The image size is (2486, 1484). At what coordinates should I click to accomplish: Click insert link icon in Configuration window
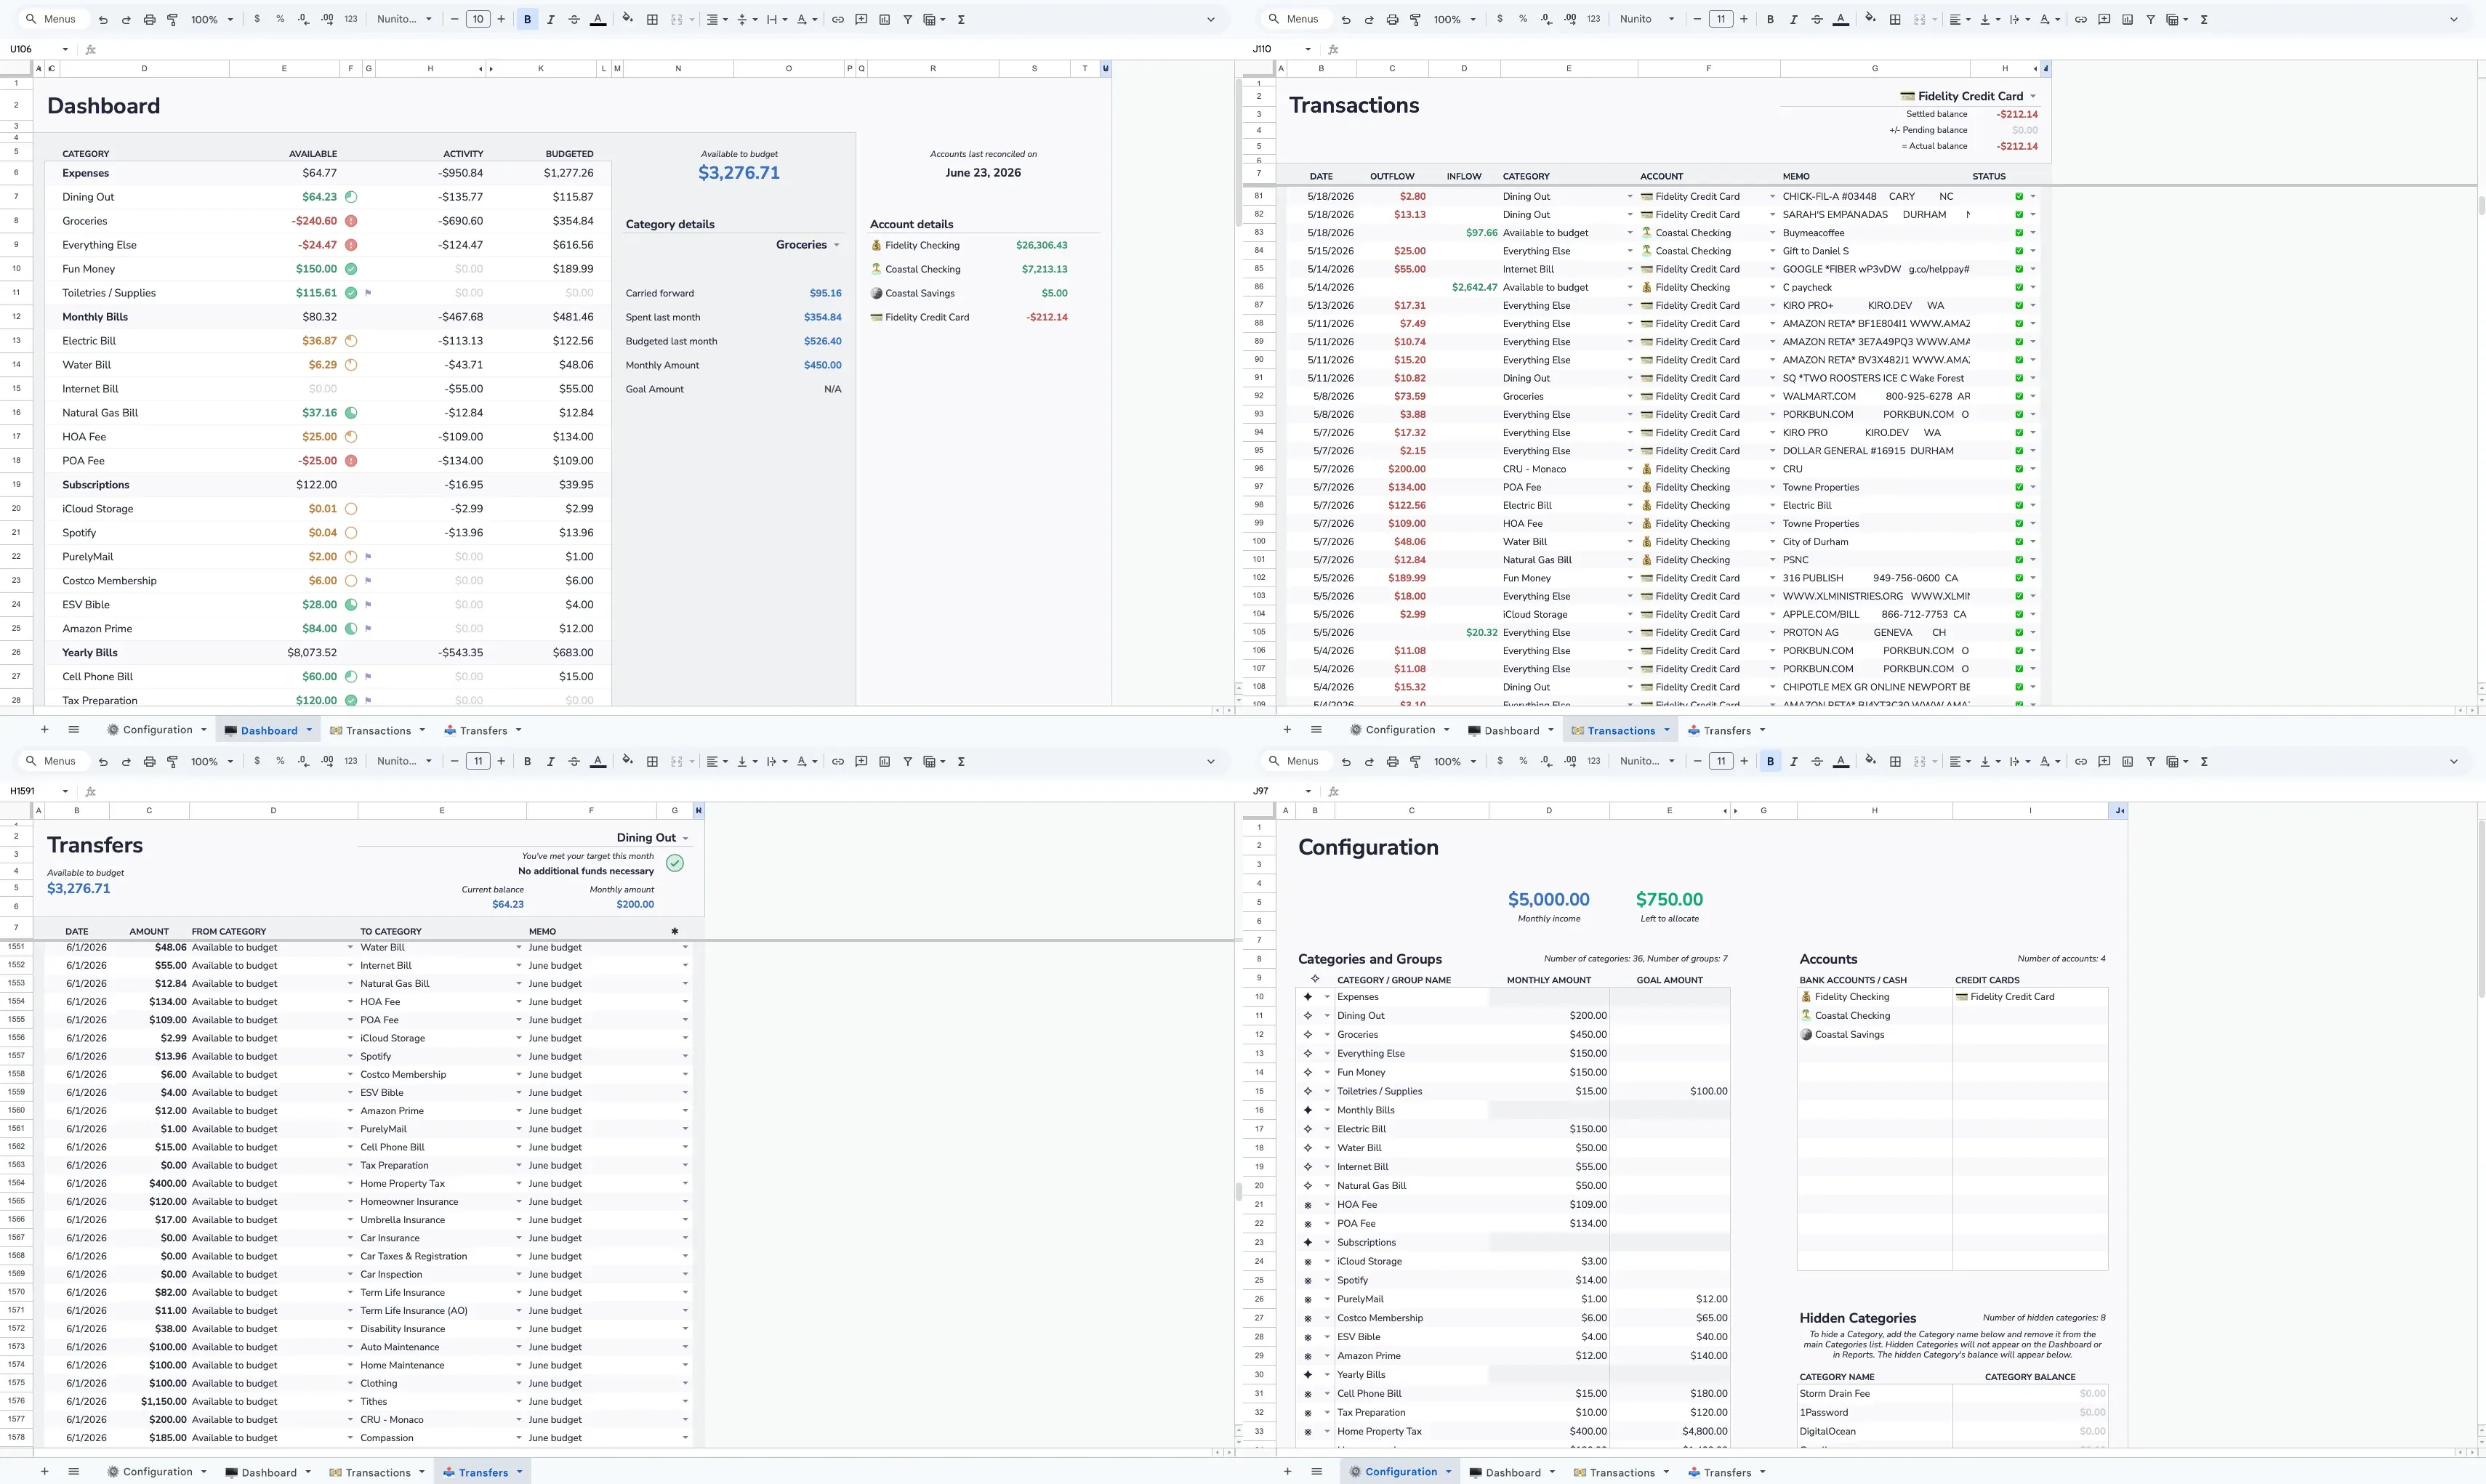[2080, 761]
